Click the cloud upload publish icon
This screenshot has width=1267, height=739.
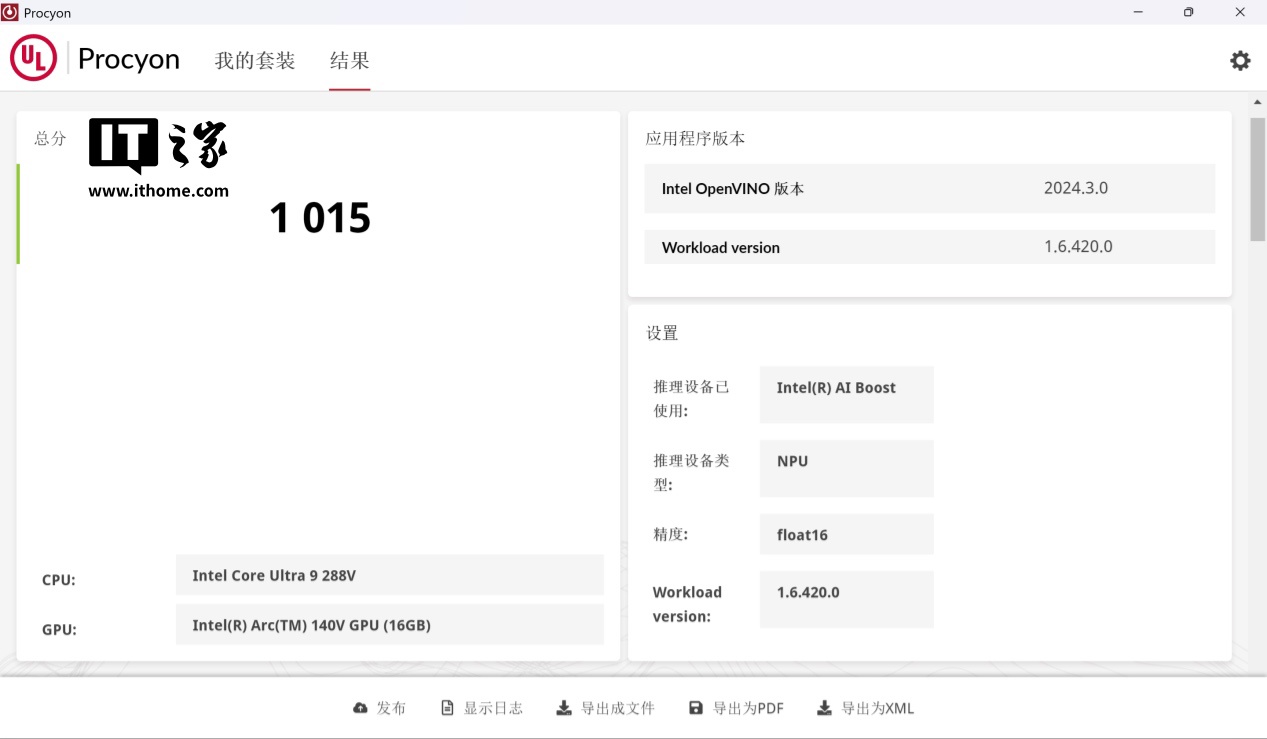[x=360, y=708]
